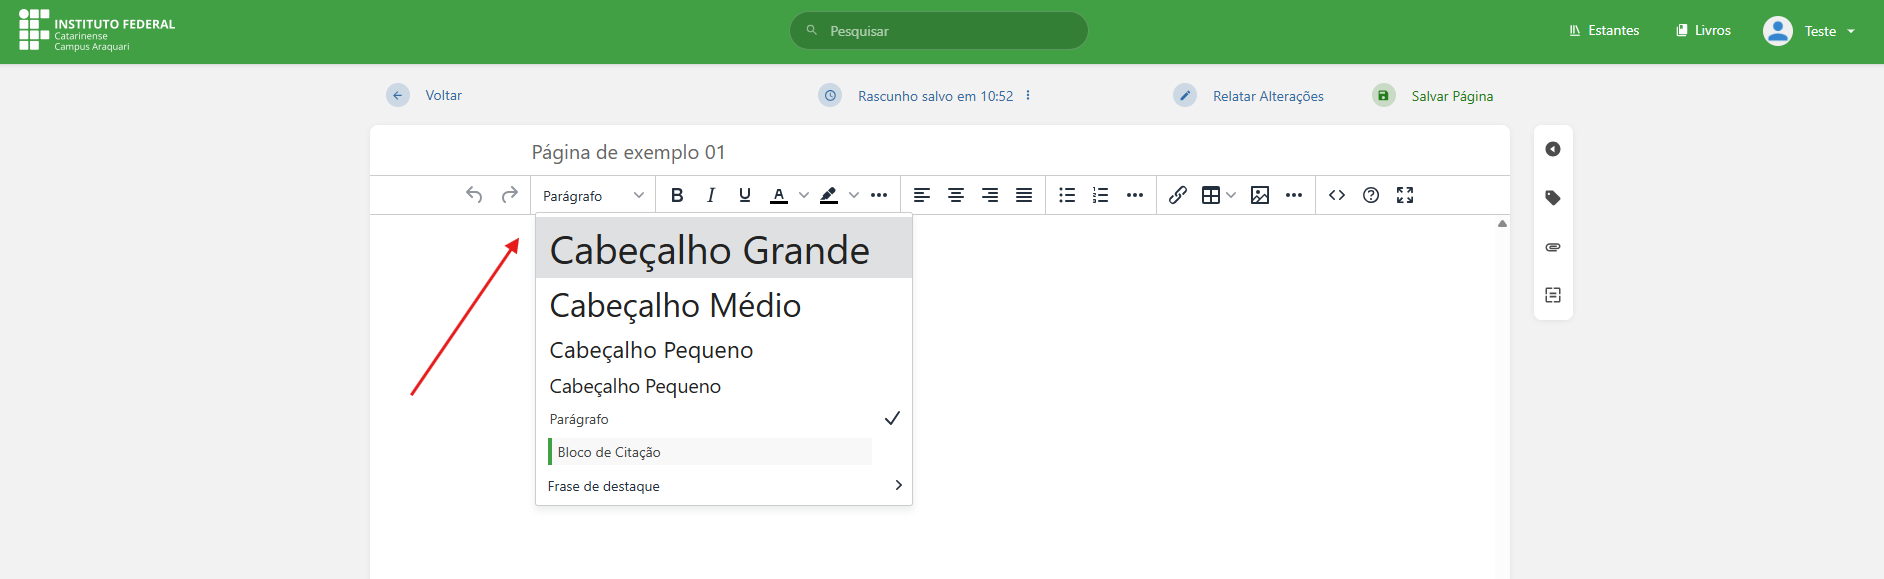The height and width of the screenshot is (579, 1884).
Task: Expand the text color dropdown arrow
Action: pyautogui.click(x=804, y=195)
